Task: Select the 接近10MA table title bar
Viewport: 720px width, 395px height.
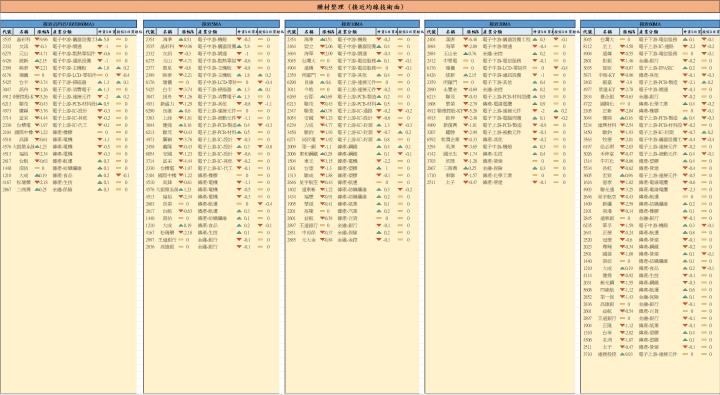Action: [x=352, y=24]
